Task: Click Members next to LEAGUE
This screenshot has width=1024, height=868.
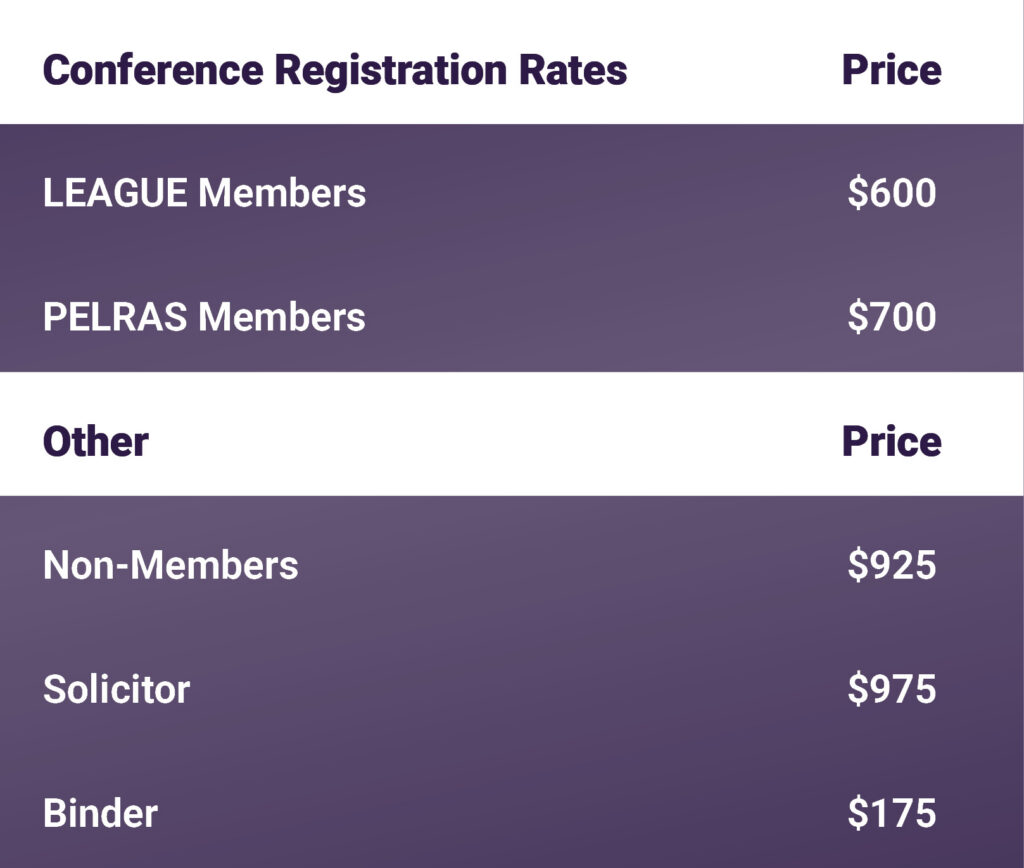Action: tap(282, 193)
